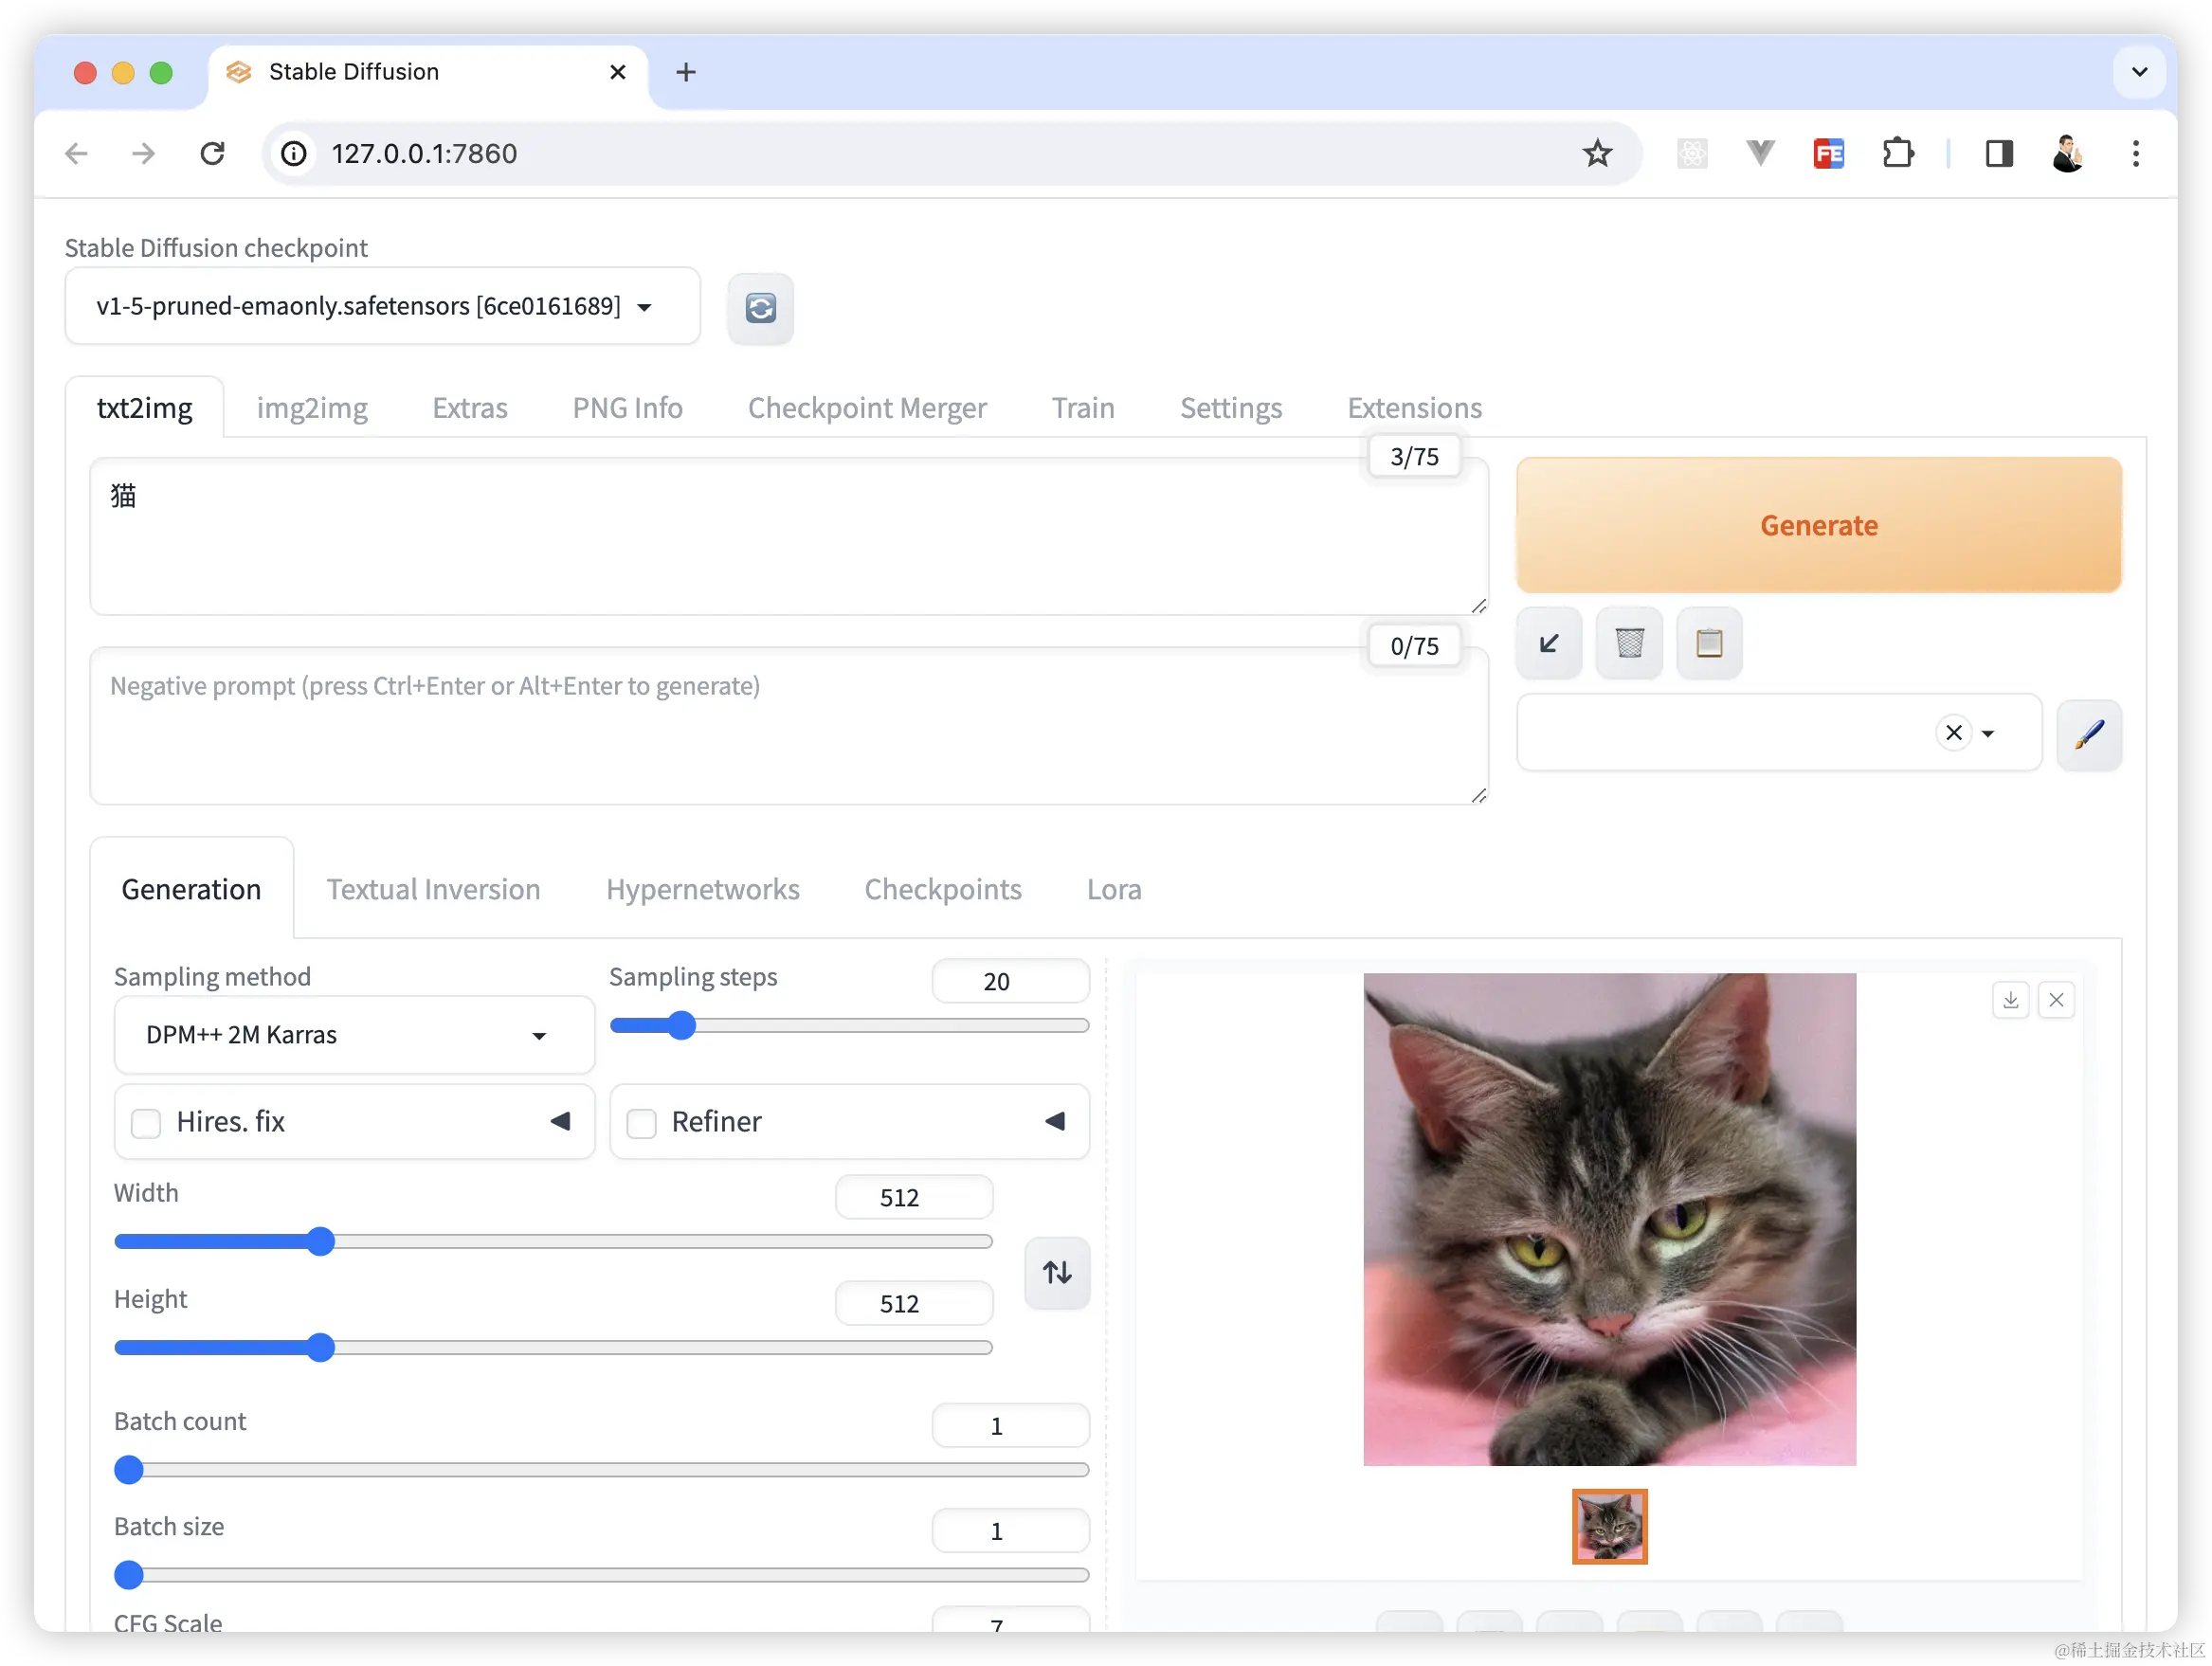Expand the Hires. fix section arrow
Image resolution: width=2212 pixels, height=1666 pixels.
pos(560,1121)
